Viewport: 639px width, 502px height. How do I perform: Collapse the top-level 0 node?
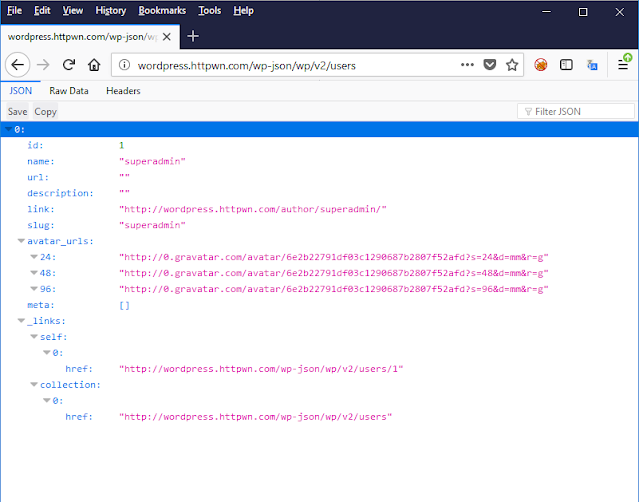(8, 129)
